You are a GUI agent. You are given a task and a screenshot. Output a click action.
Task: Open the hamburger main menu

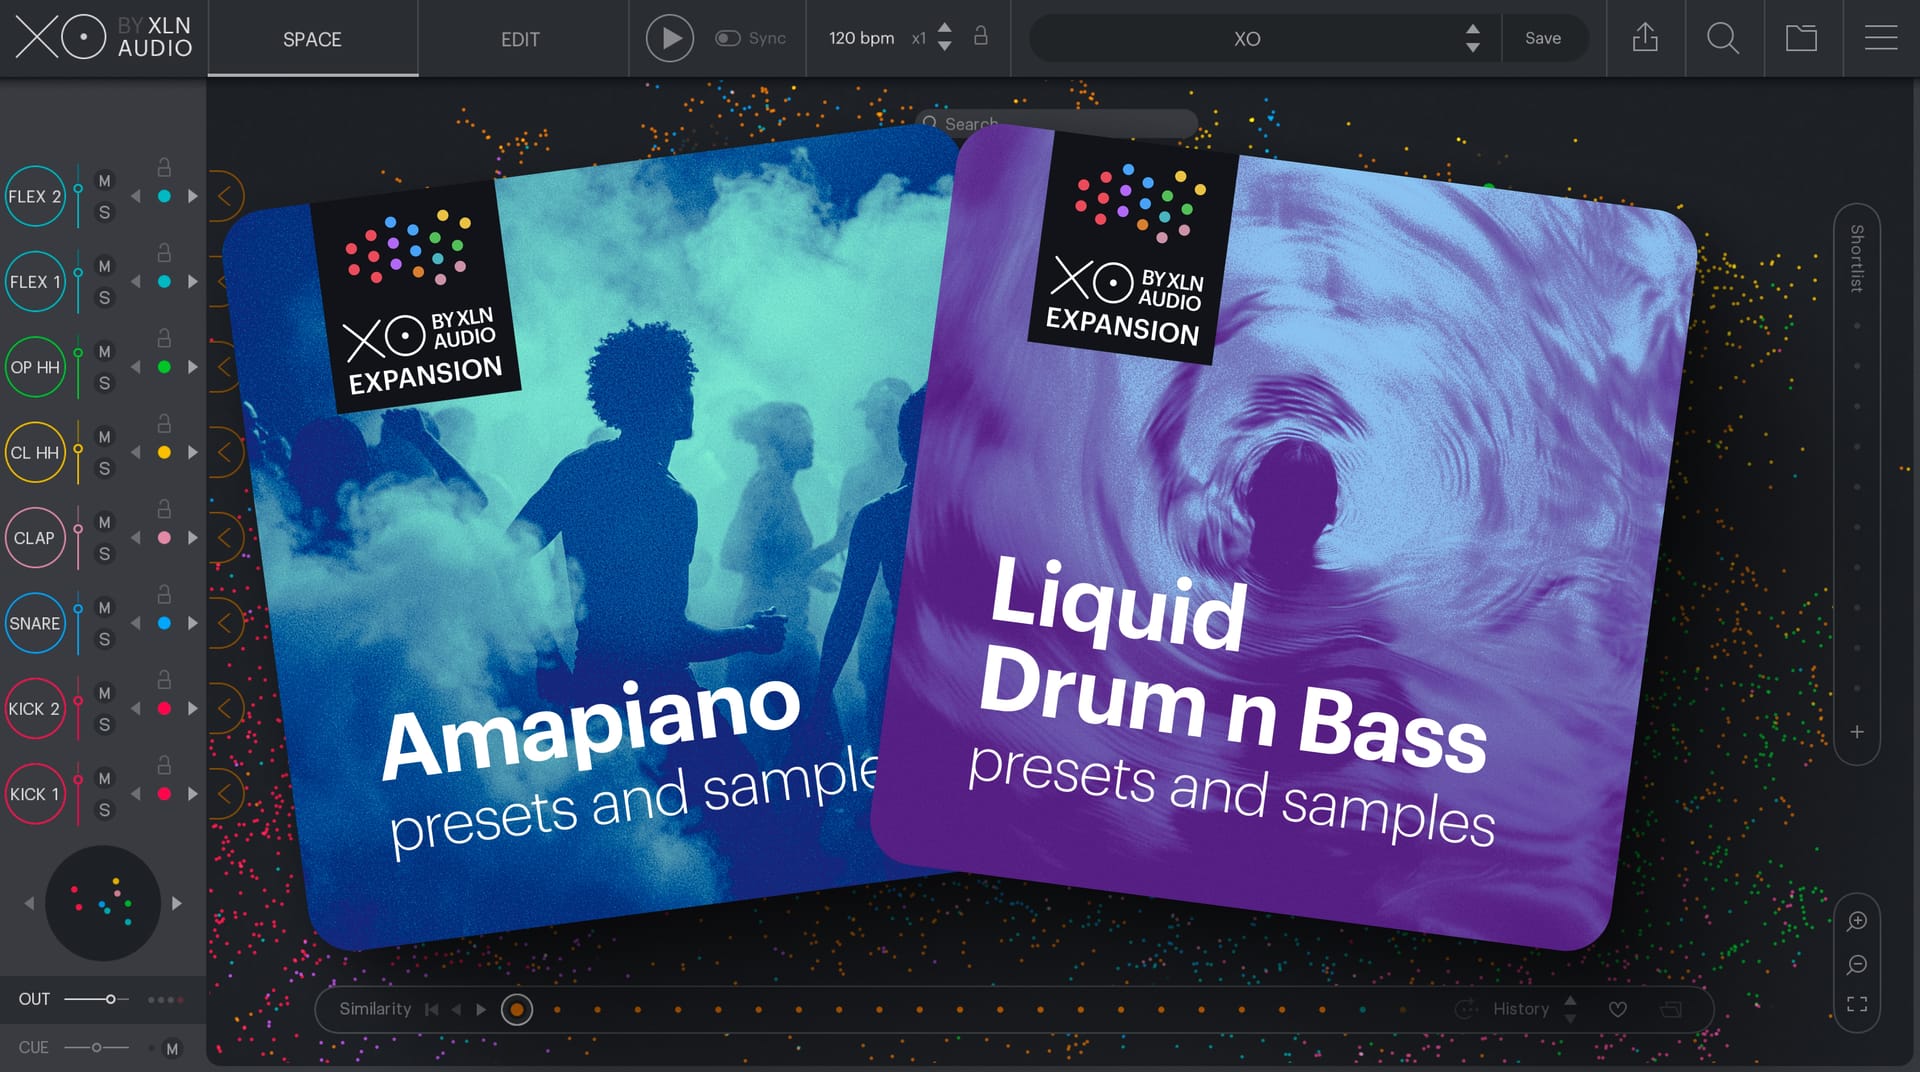pyautogui.click(x=1881, y=38)
